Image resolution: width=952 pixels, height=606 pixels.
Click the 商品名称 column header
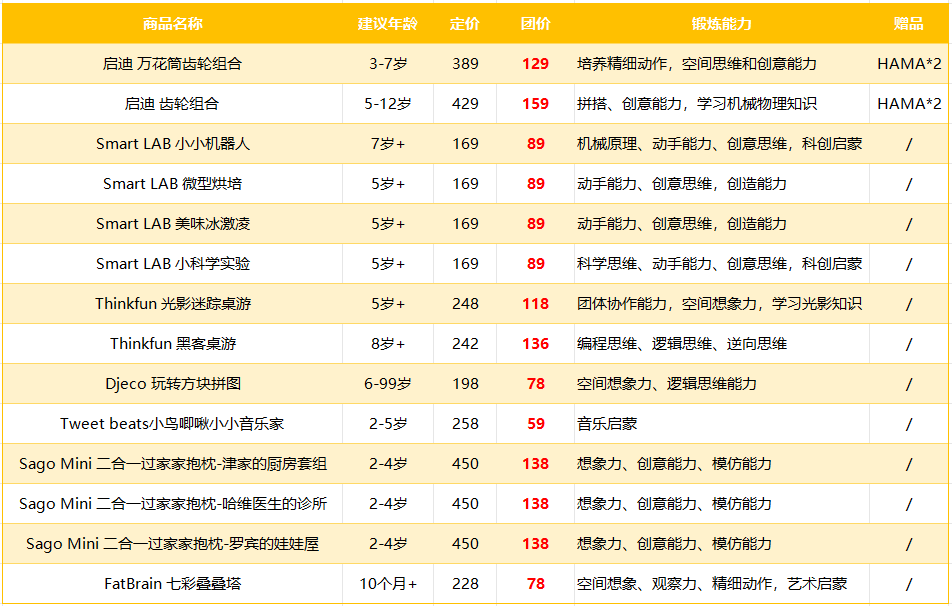coord(172,24)
